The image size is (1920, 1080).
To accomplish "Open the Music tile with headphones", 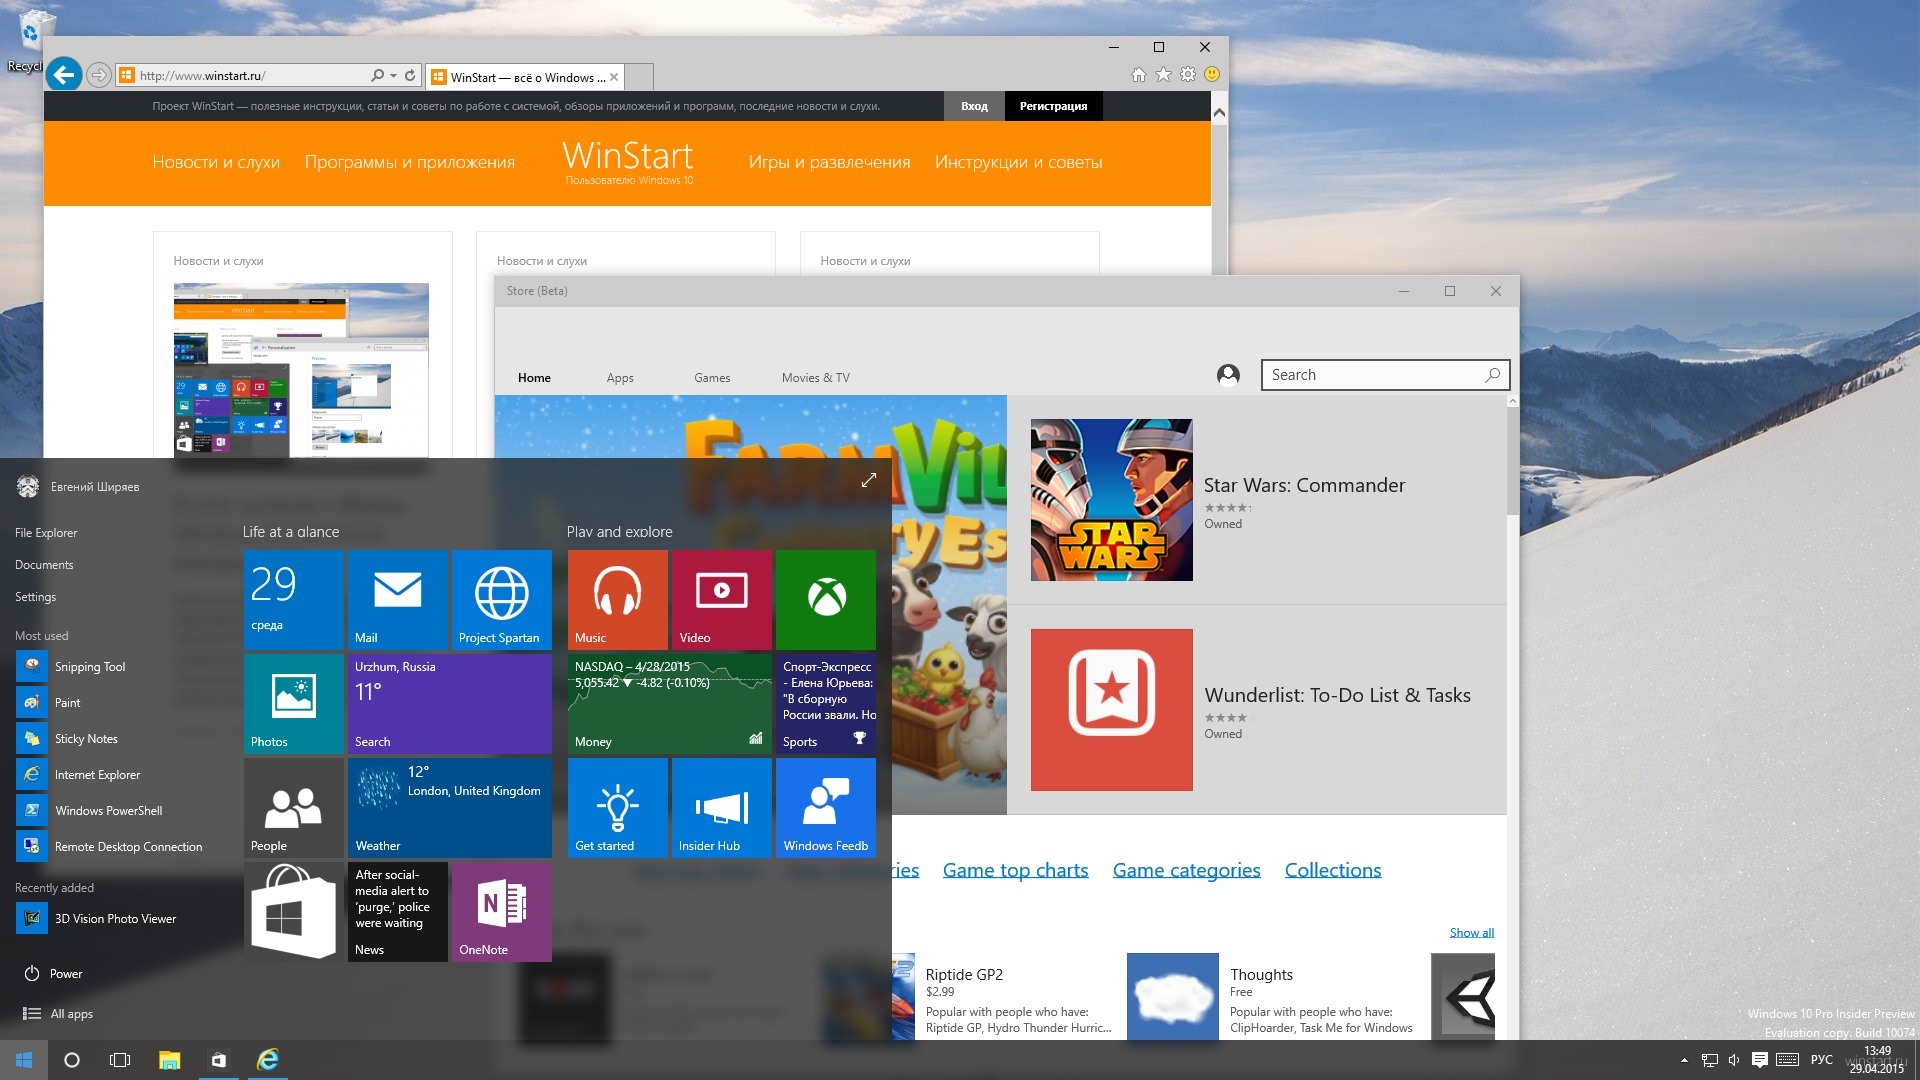I will (617, 599).
